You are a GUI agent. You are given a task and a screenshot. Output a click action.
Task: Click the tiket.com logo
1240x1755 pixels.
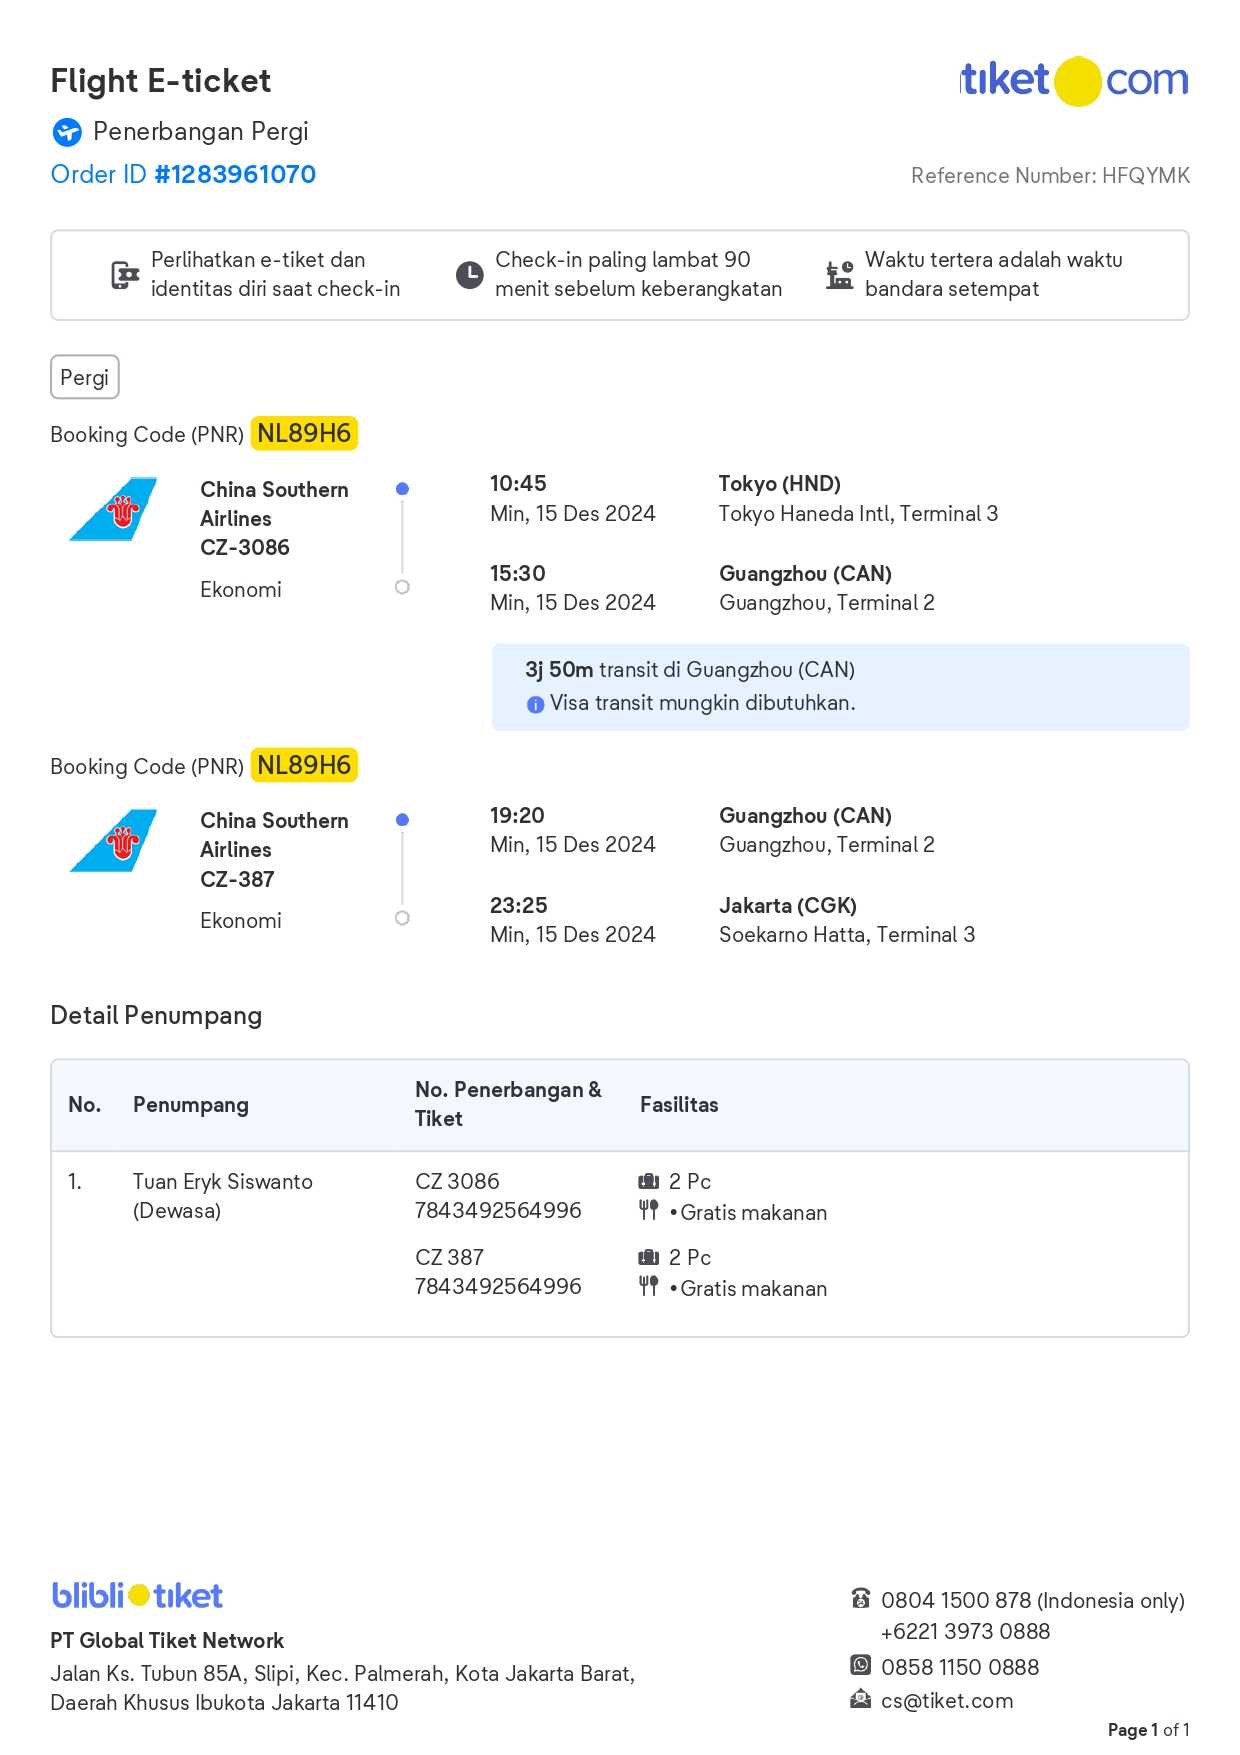coord(1074,81)
